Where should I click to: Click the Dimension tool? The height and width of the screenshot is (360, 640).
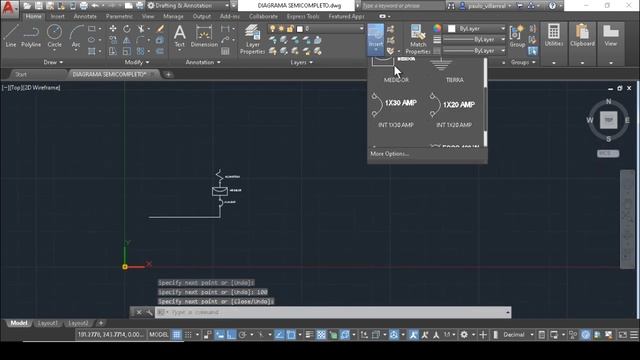pos(204,36)
